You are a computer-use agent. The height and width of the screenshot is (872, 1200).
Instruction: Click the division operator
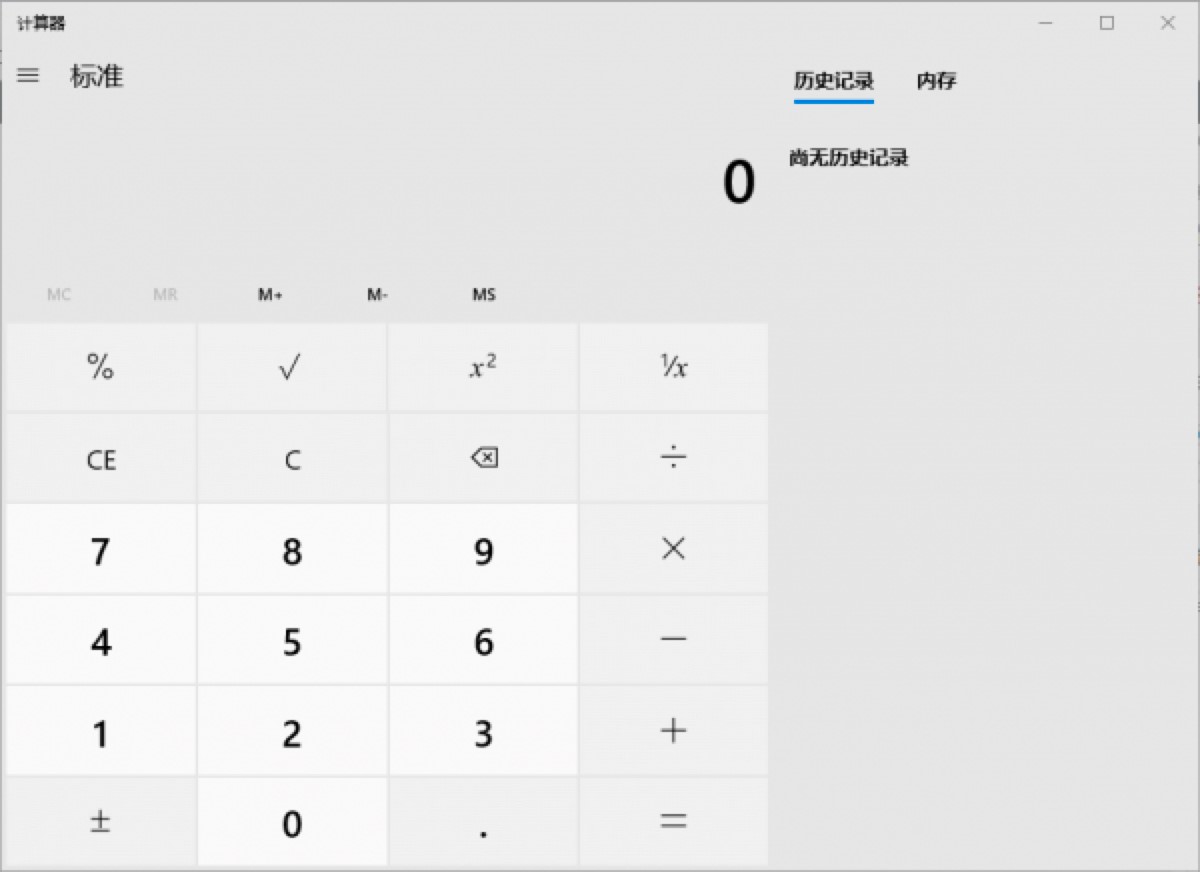(673, 457)
